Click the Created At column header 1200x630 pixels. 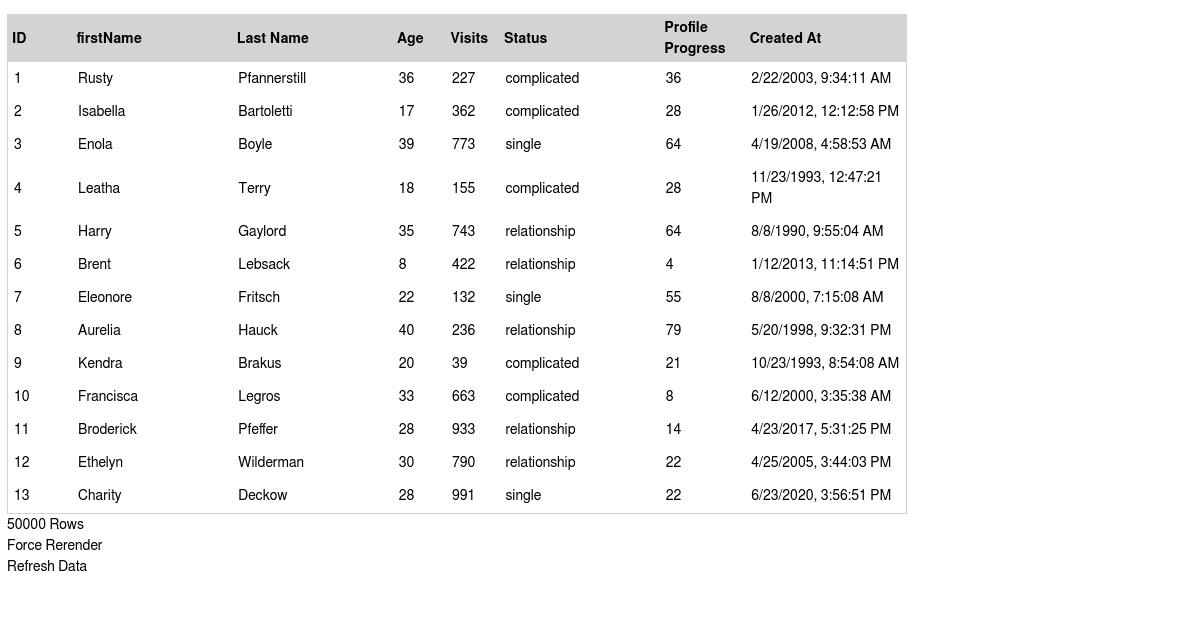(x=785, y=38)
